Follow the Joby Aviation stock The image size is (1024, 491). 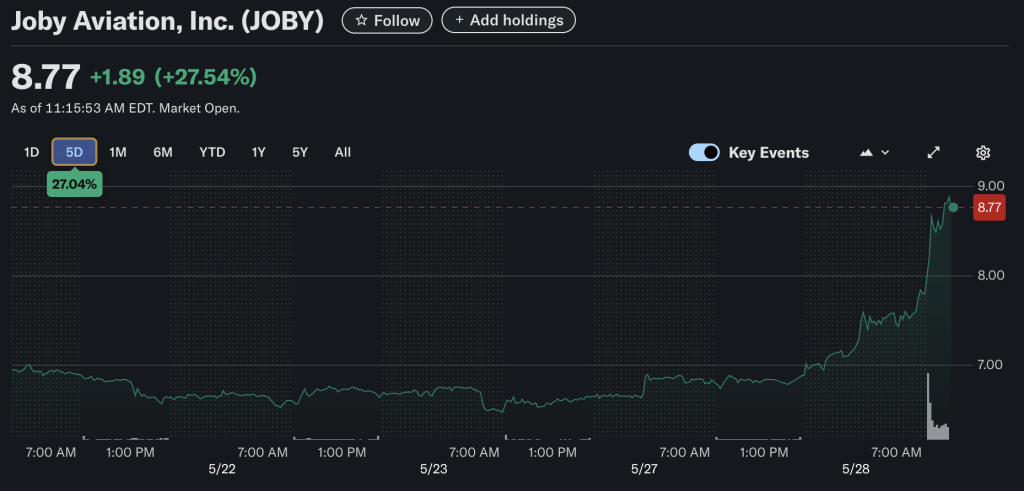pos(387,20)
